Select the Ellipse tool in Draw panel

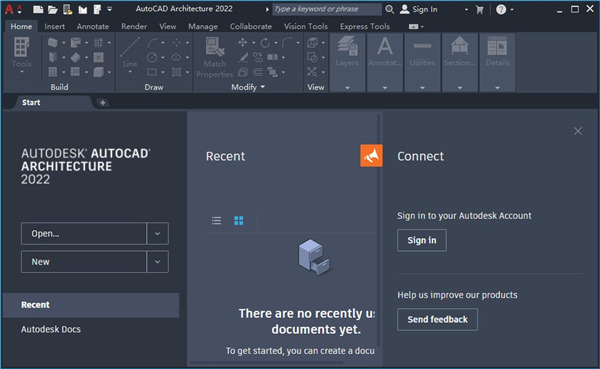pyautogui.click(x=176, y=57)
